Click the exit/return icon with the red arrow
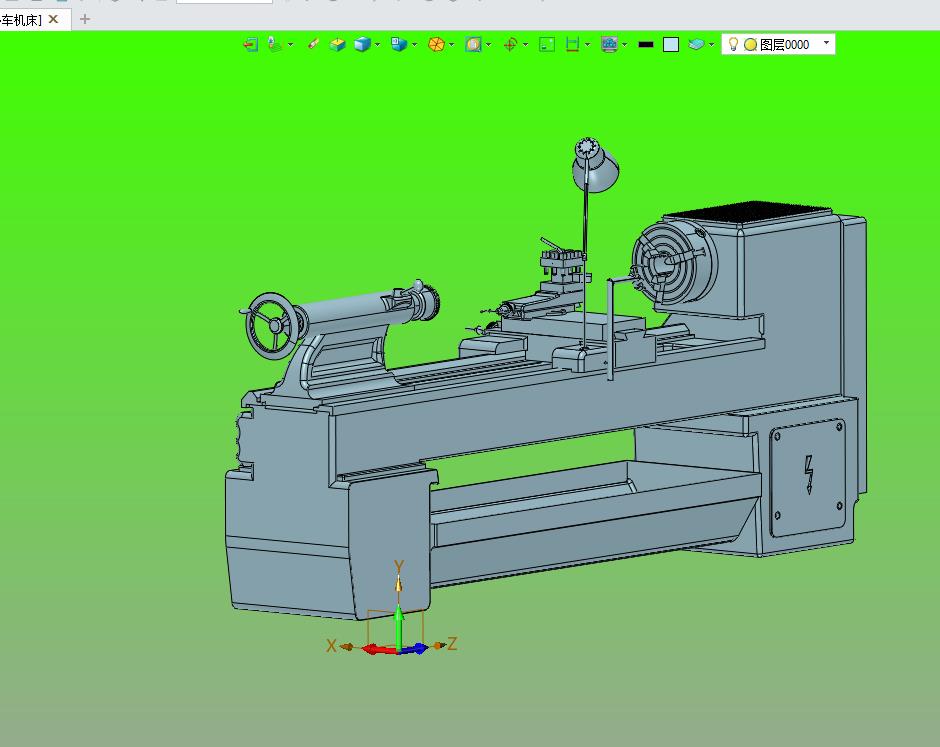The height and width of the screenshot is (747, 940). [x=251, y=44]
